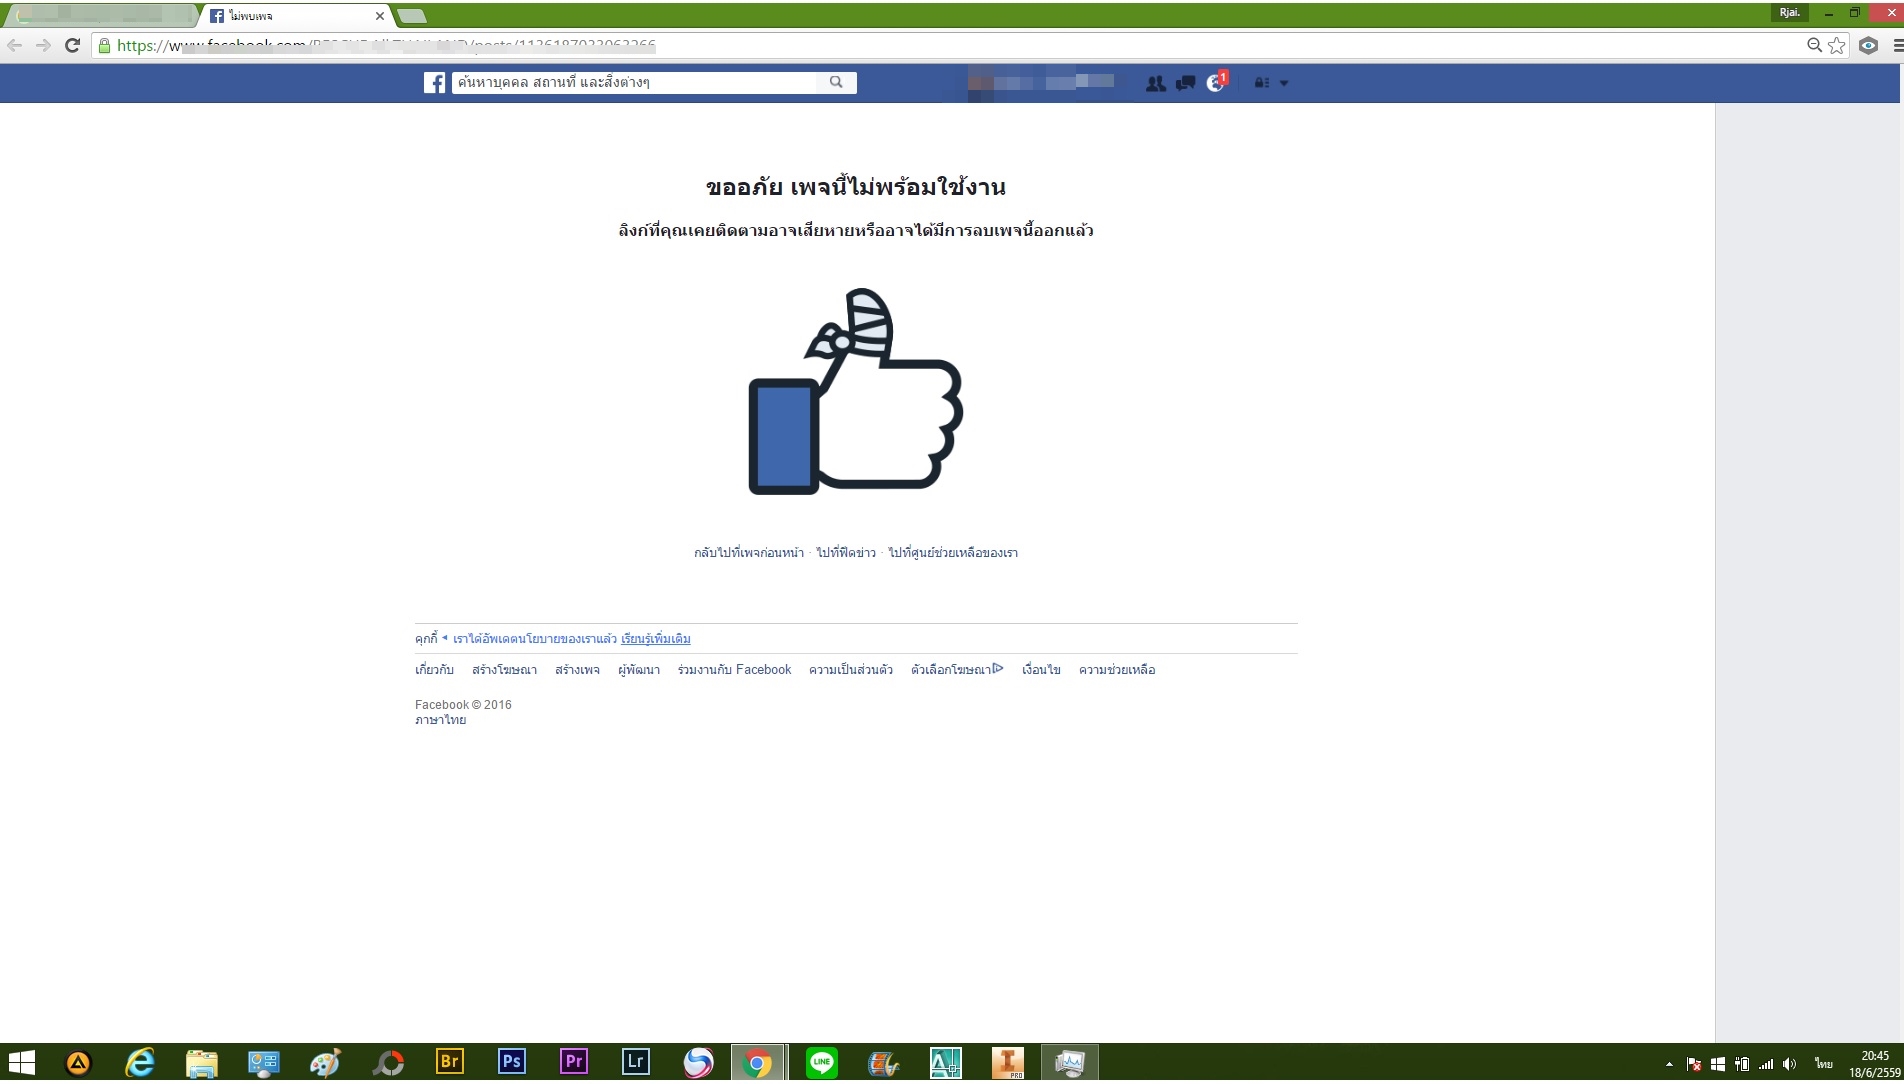Close the ไม่พบเพจ tab
This screenshot has height=1084, width=1904.
coord(380,16)
